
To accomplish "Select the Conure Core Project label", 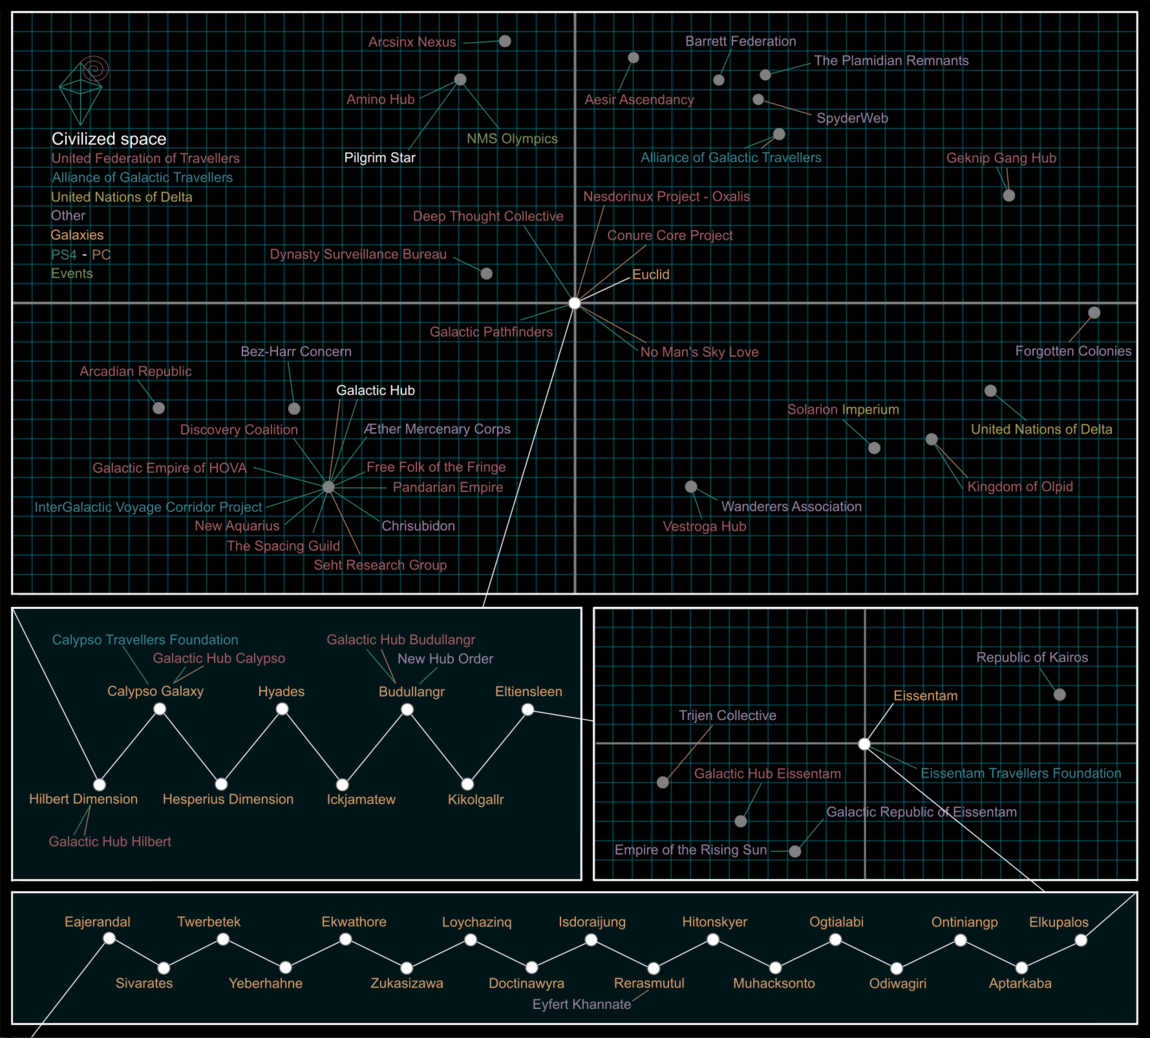I will pyautogui.click(x=670, y=235).
